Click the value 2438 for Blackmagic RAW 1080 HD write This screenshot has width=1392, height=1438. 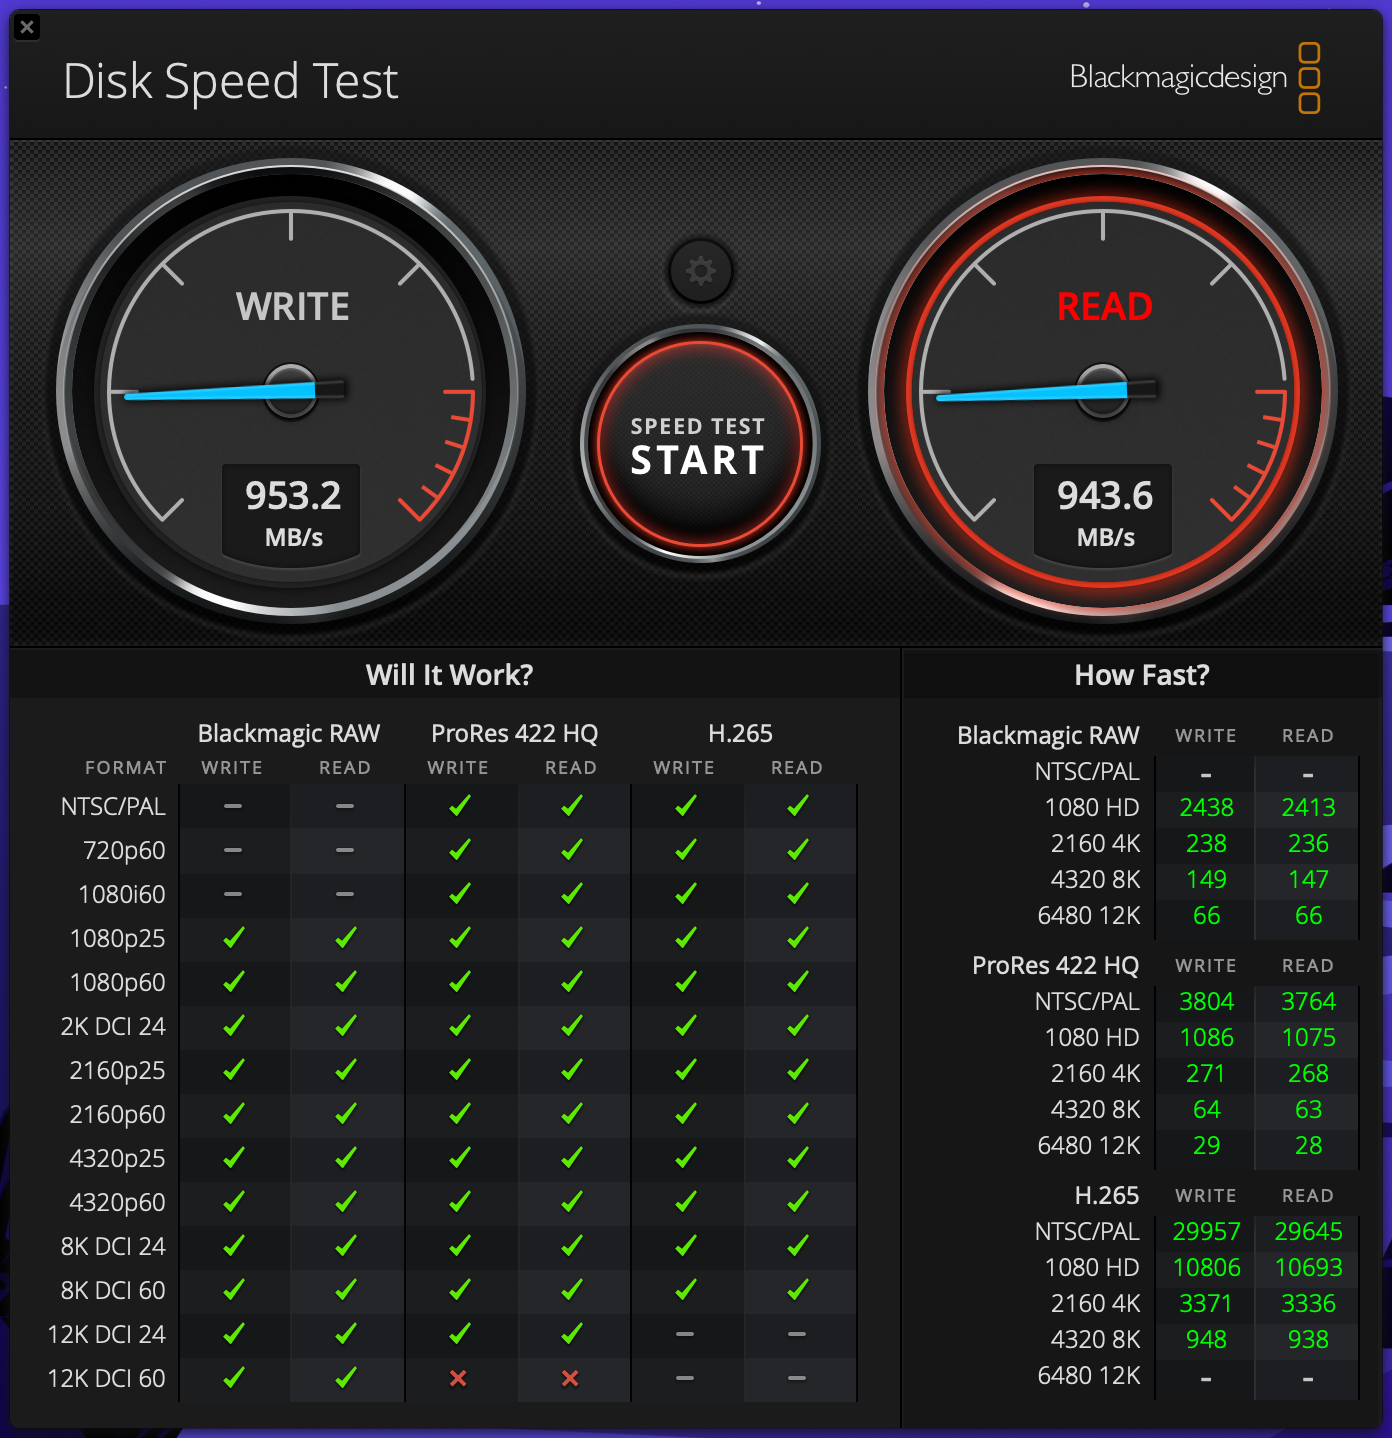coord(1206,807)
